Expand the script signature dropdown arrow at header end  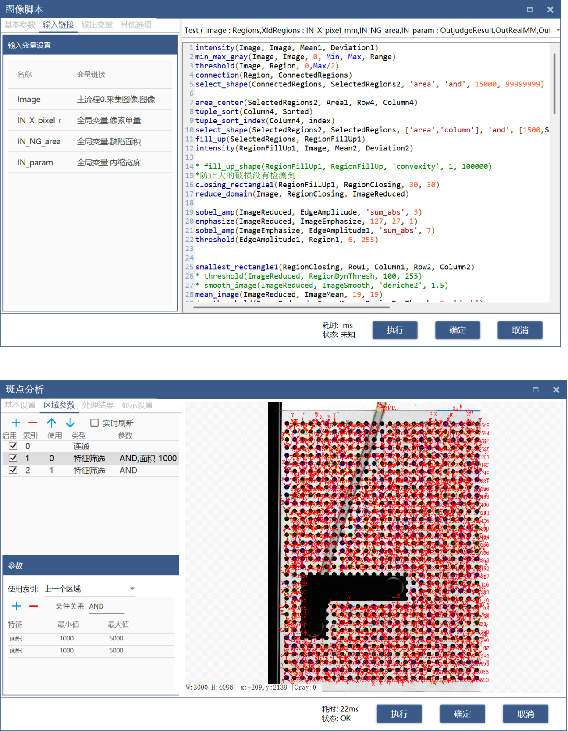[558, 30]
